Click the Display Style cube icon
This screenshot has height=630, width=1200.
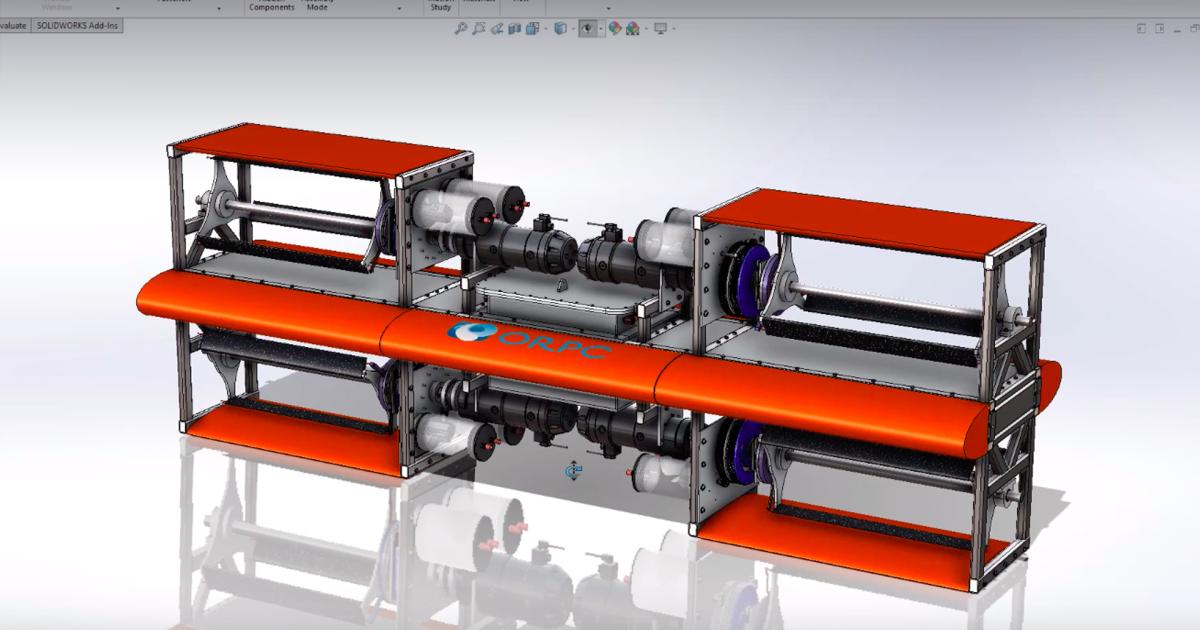[560, 29]
